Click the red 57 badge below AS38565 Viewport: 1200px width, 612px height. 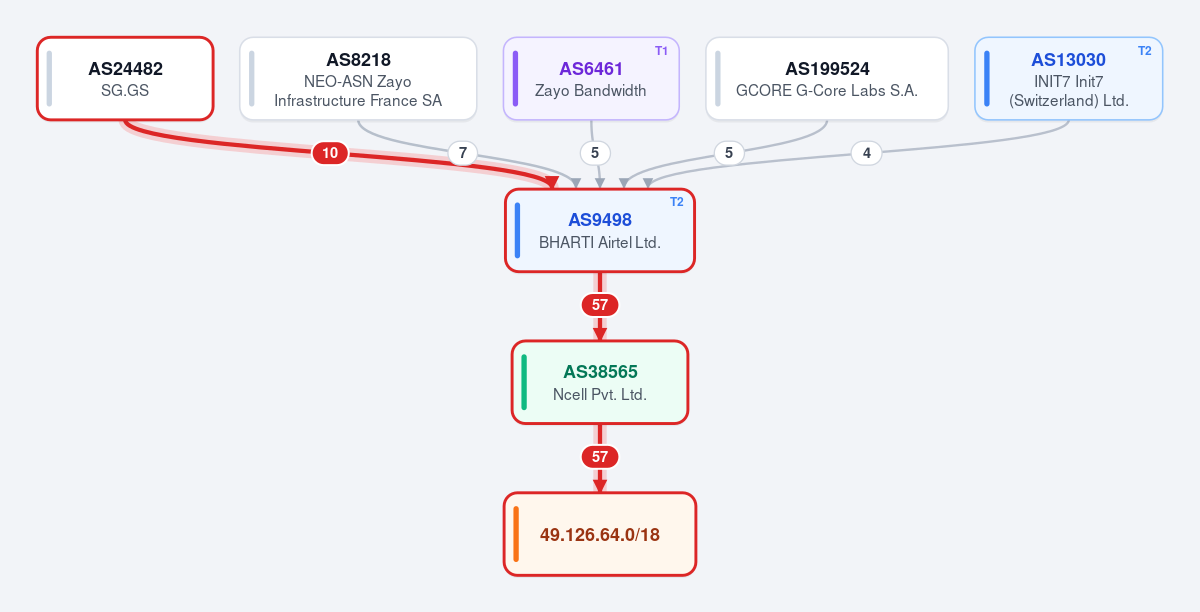click(x=600, y=457)
